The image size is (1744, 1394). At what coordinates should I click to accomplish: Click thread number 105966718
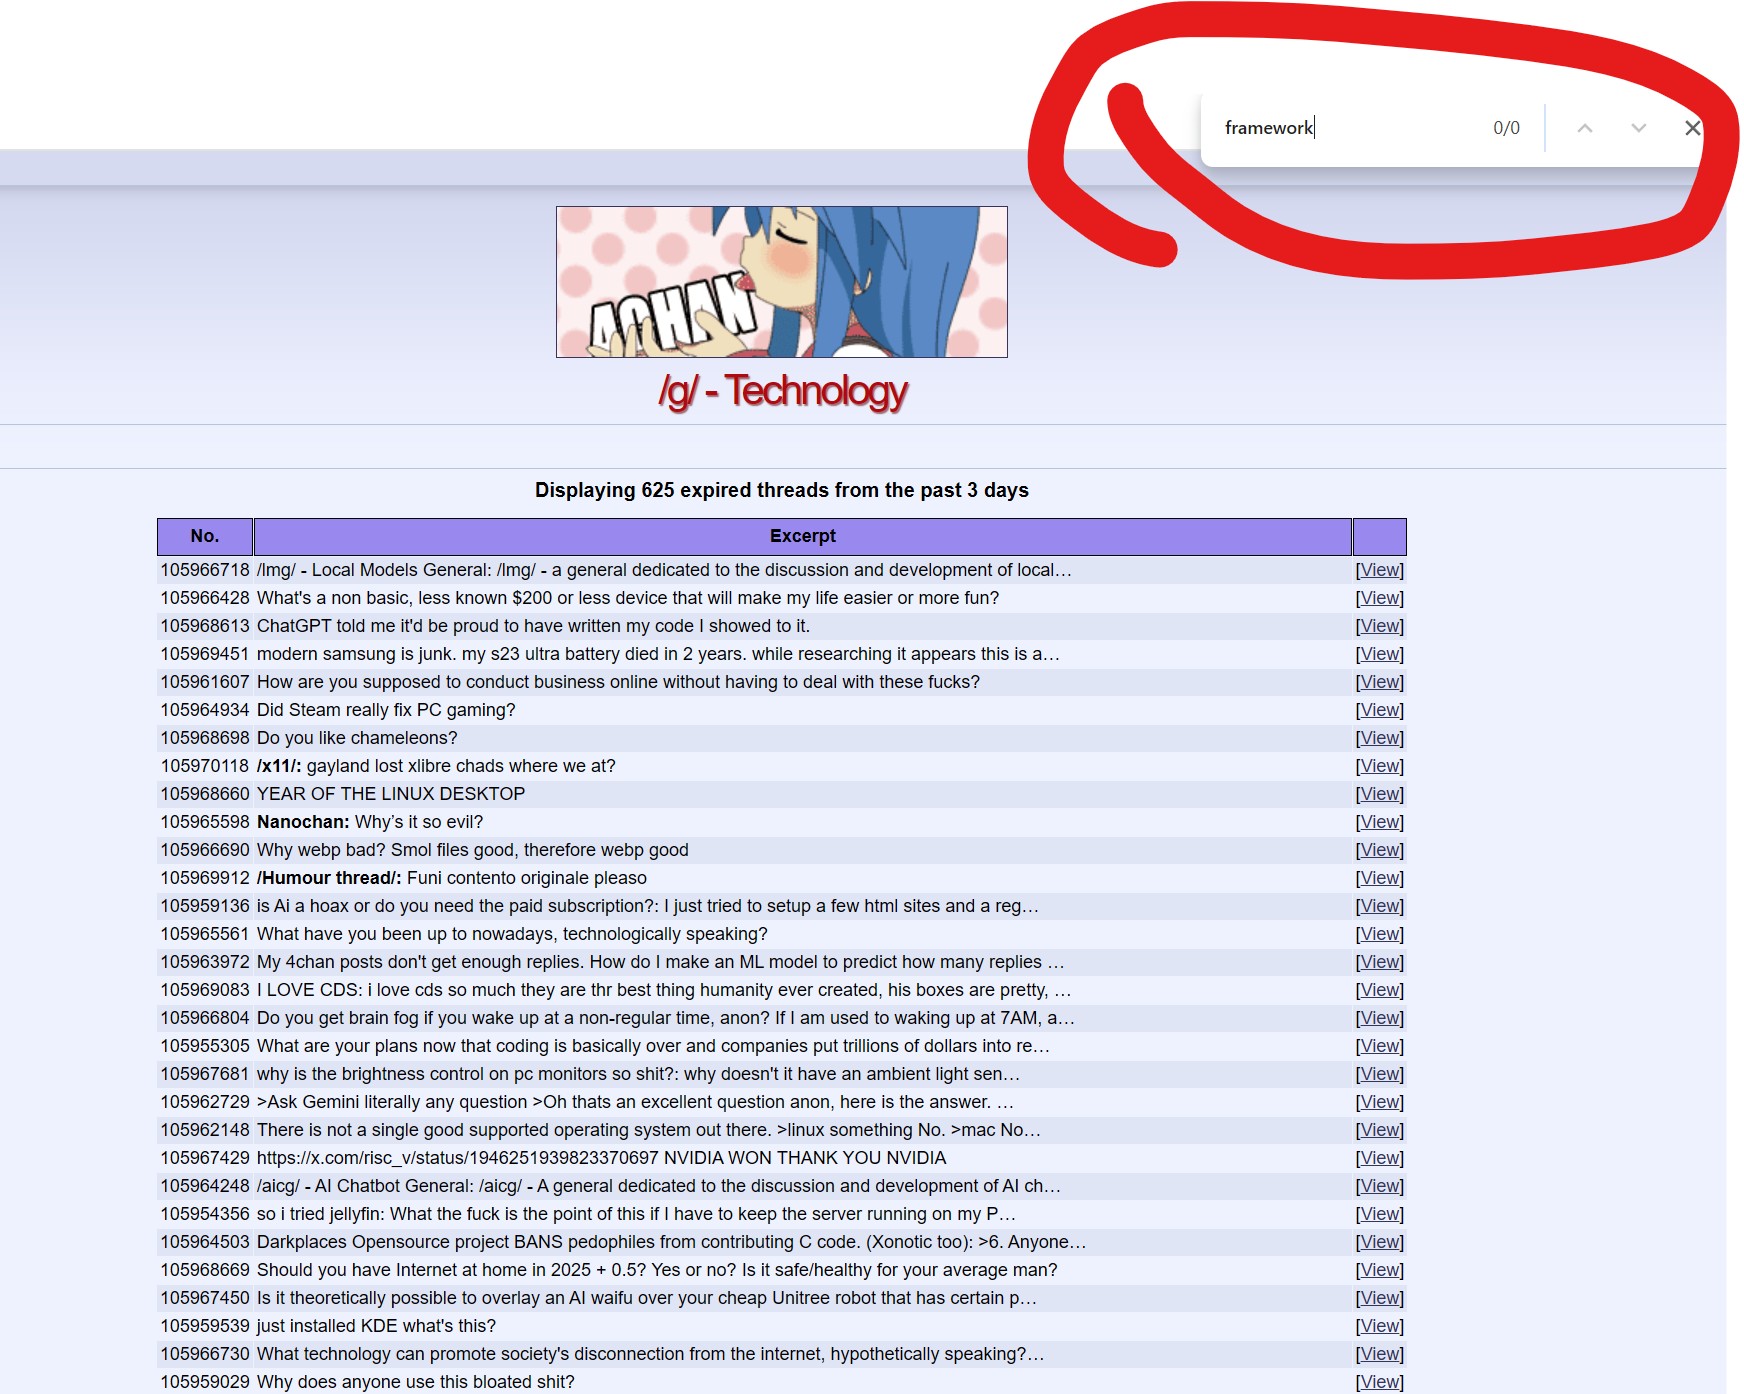[205, 570]
